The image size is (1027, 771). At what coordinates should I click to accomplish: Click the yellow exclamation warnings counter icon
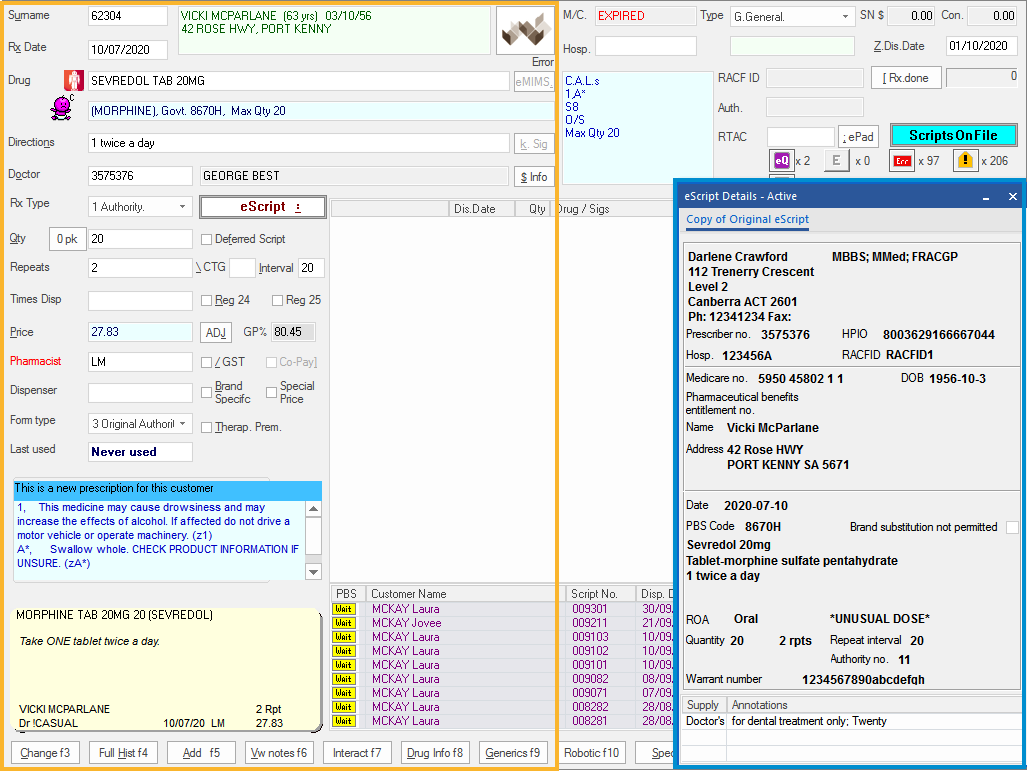pos(965,159)
